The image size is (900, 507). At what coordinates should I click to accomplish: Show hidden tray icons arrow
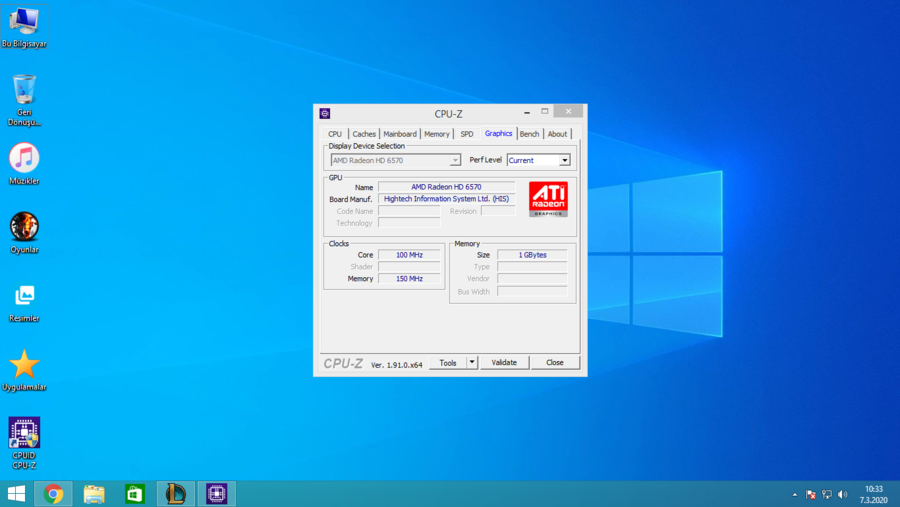794,494
